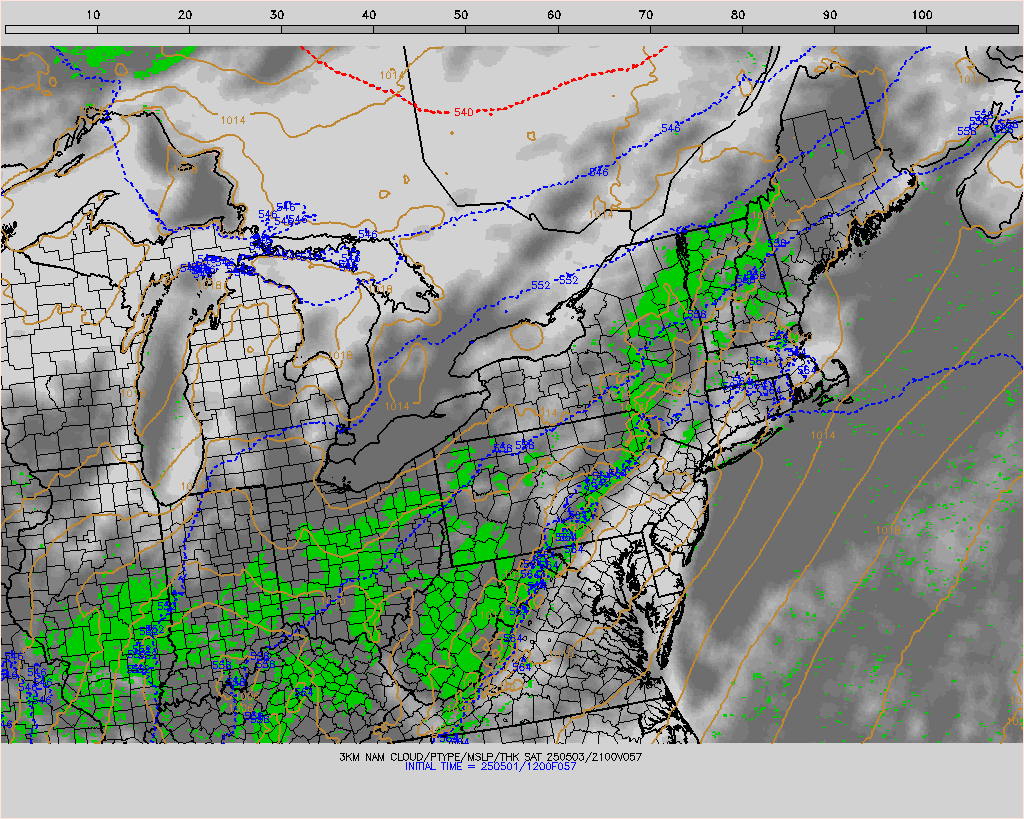Click the "70" label on the cloud scale
This screenshot has height=819, width=1024.
(646, 15)
